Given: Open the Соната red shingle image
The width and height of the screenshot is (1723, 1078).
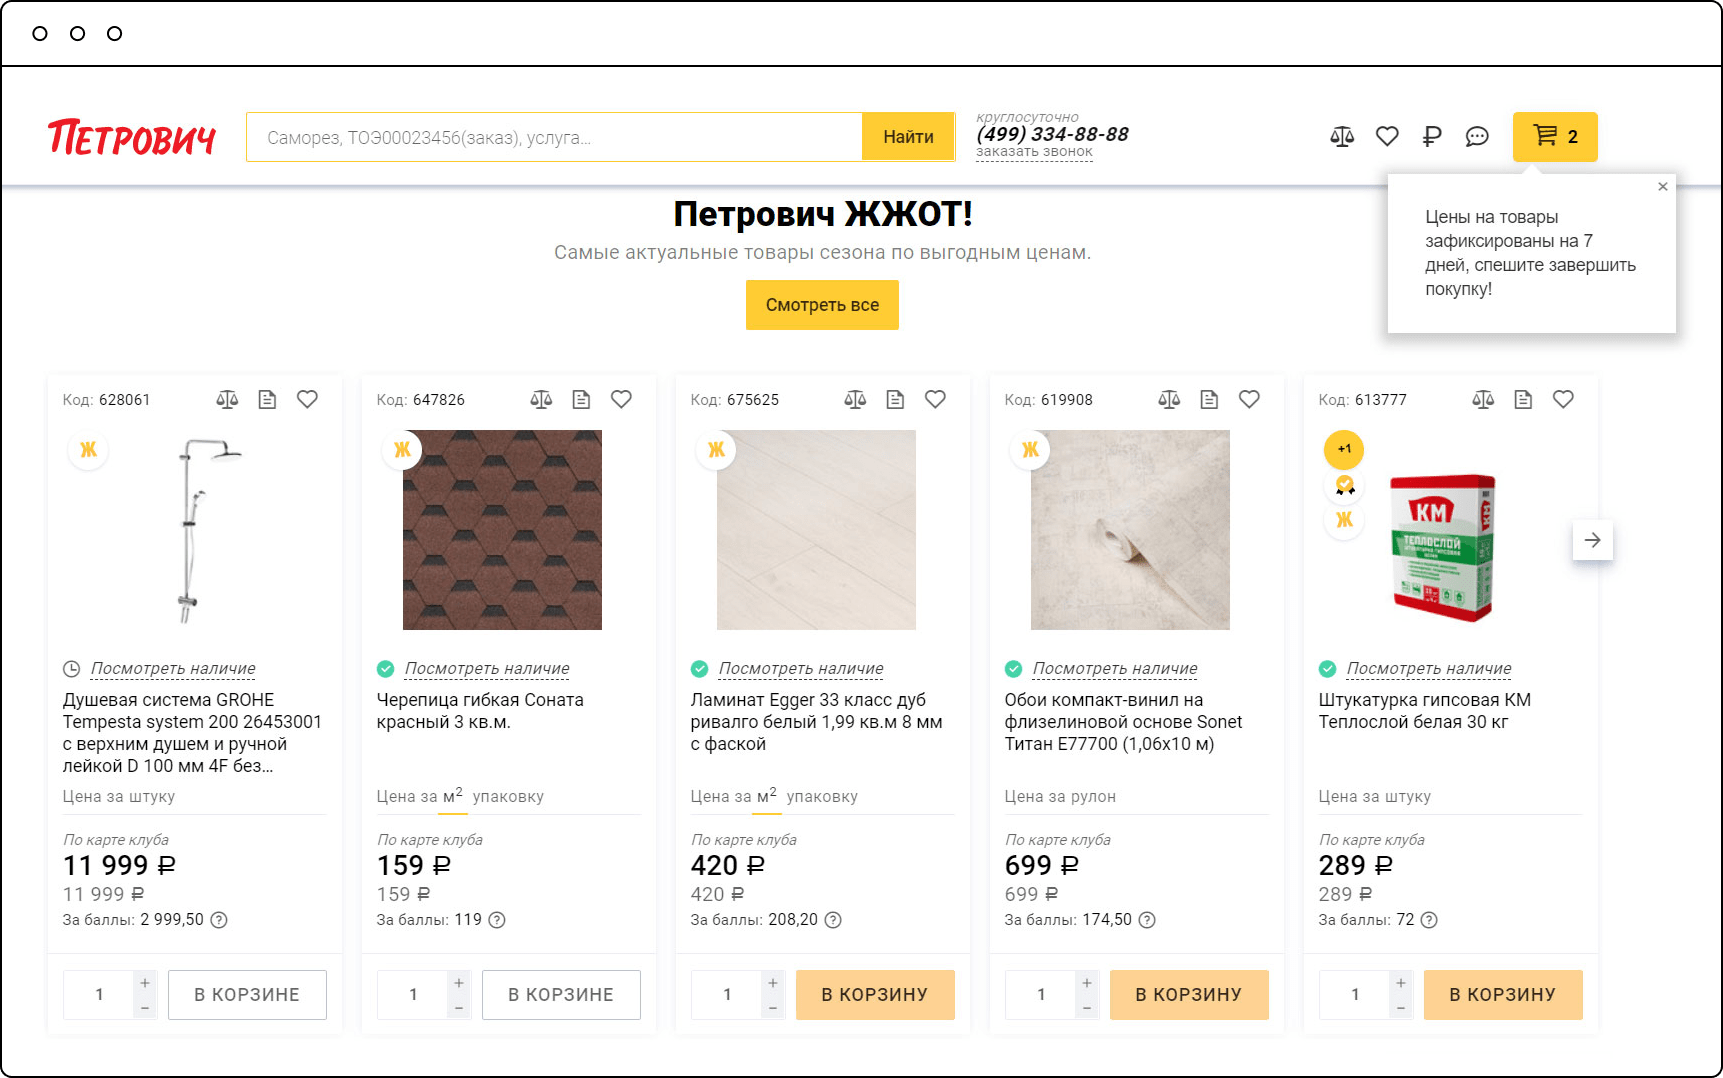Looking at the screenshot, I should pyautogui.click(x=502, y=530).
